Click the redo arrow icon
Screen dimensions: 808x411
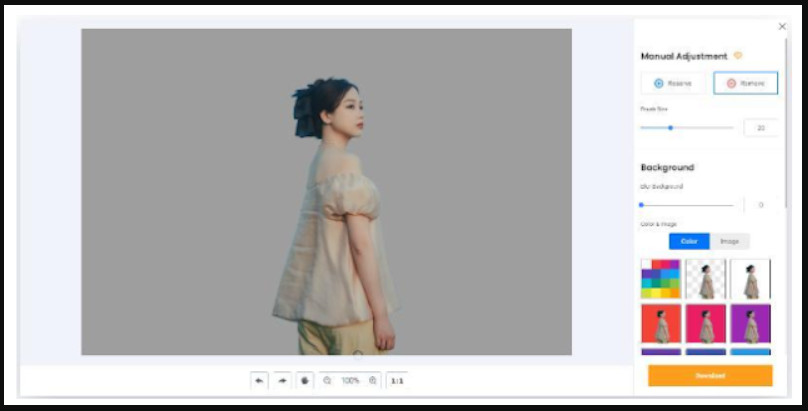(x=282, y=381)
